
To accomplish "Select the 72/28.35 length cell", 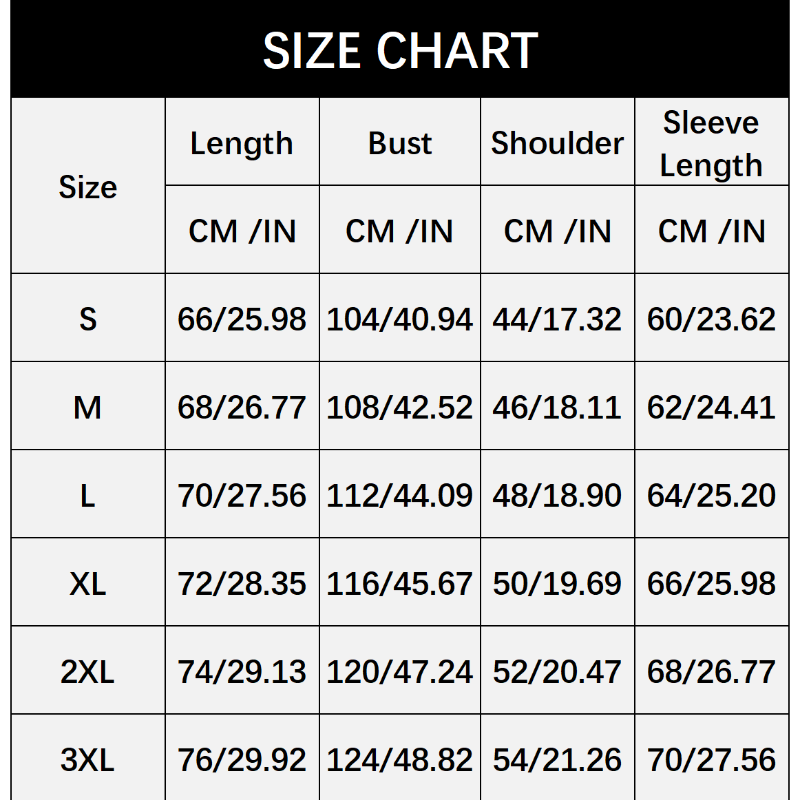I will (242, 583).
